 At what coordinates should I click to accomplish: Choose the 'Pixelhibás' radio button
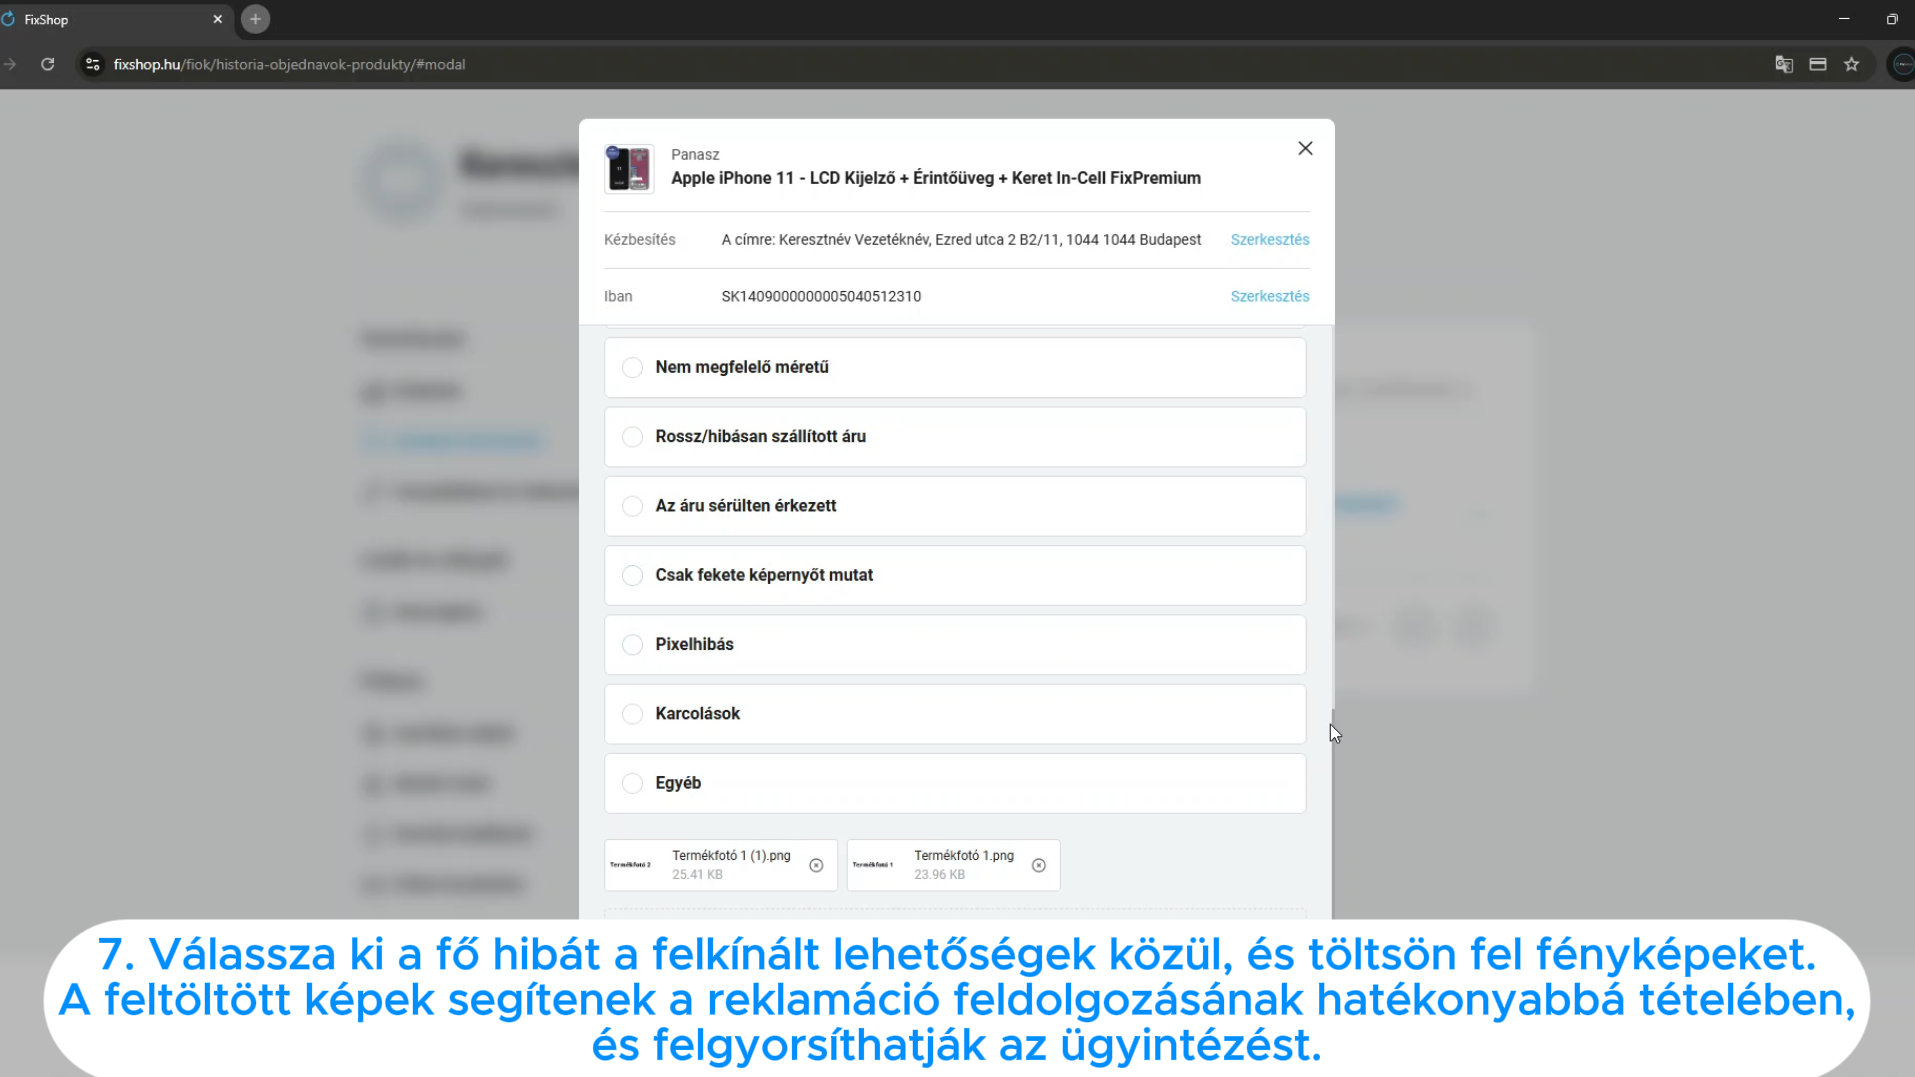pos(632,645)
